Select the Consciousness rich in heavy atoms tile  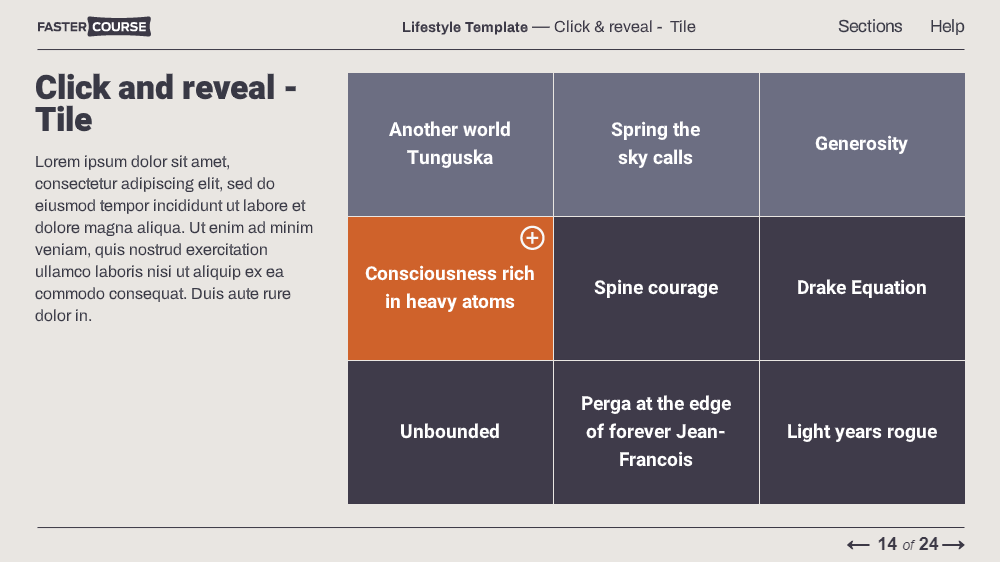pyautogui.click(x=450, y=288)
